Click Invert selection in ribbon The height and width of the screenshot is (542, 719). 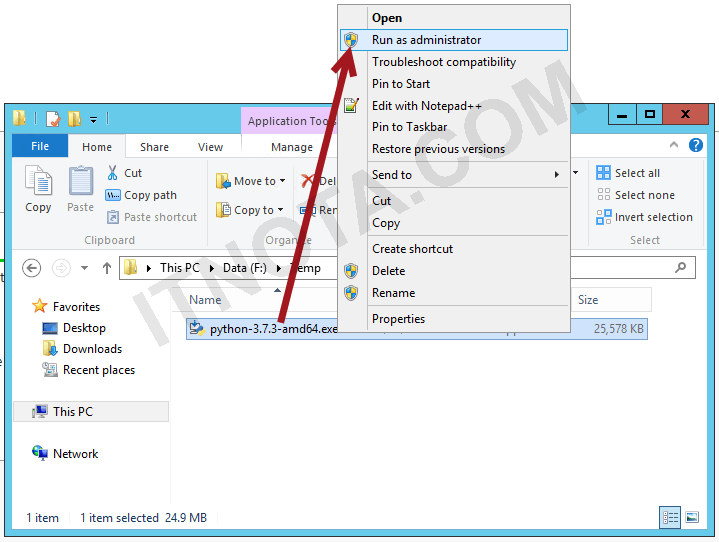point(644,217)
